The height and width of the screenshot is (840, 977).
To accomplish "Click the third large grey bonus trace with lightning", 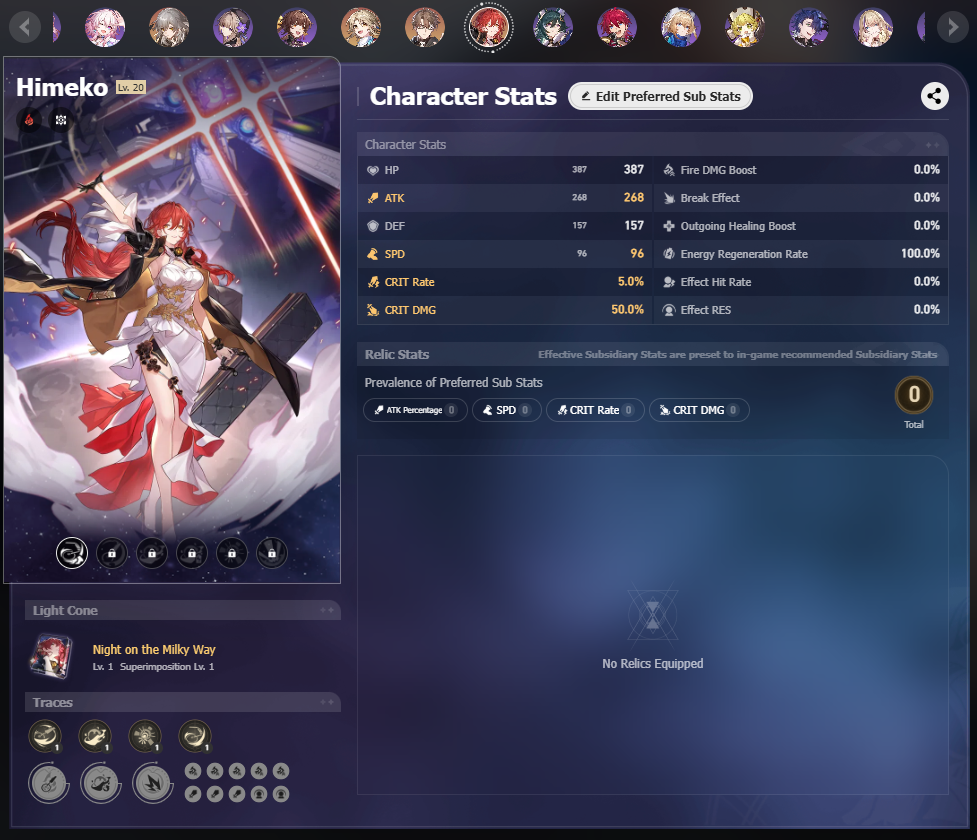I will 153,783.
